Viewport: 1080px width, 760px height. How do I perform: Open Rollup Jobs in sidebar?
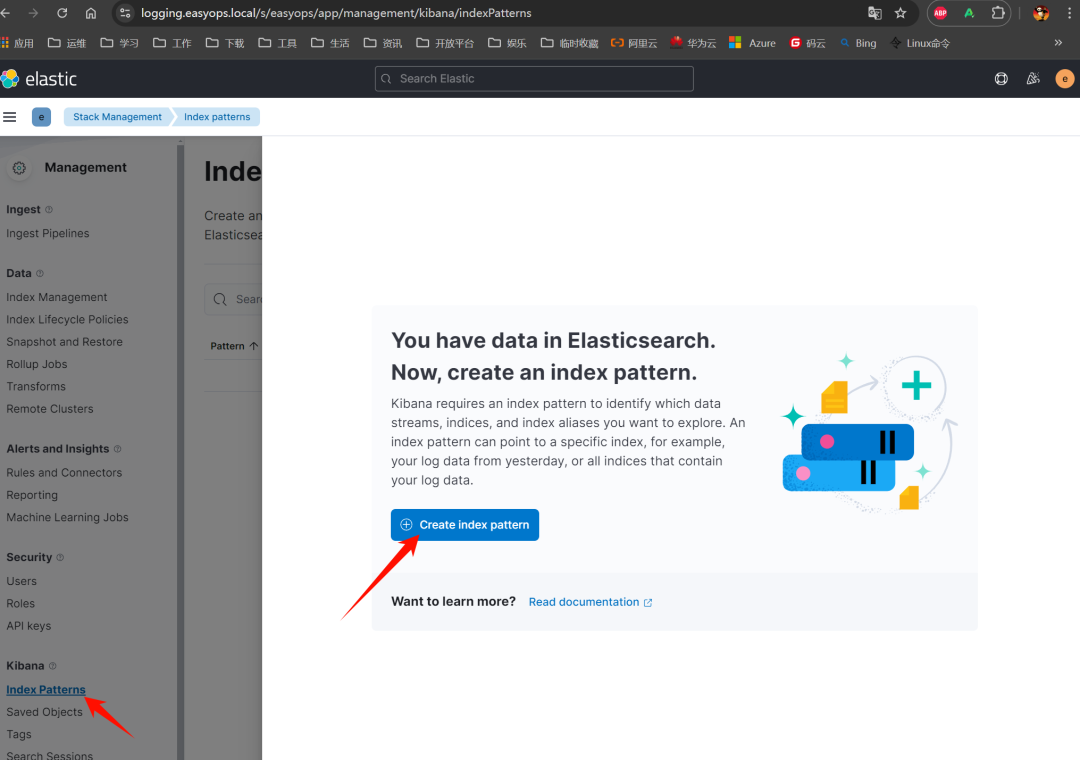(37, 364)
